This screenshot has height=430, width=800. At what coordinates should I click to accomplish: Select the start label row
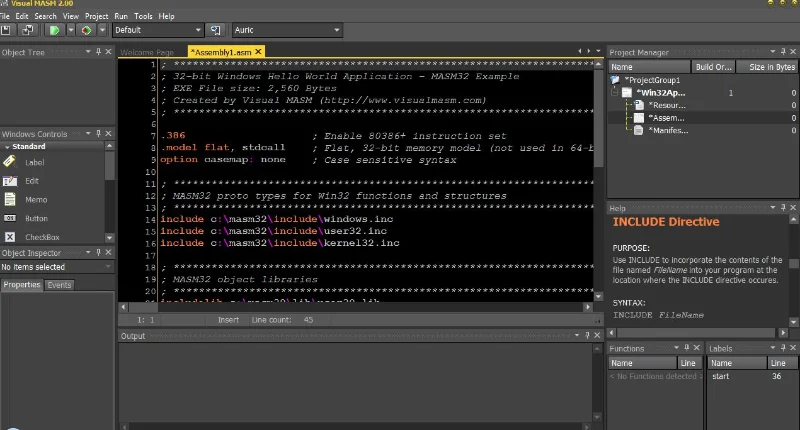tap(752, 376)
